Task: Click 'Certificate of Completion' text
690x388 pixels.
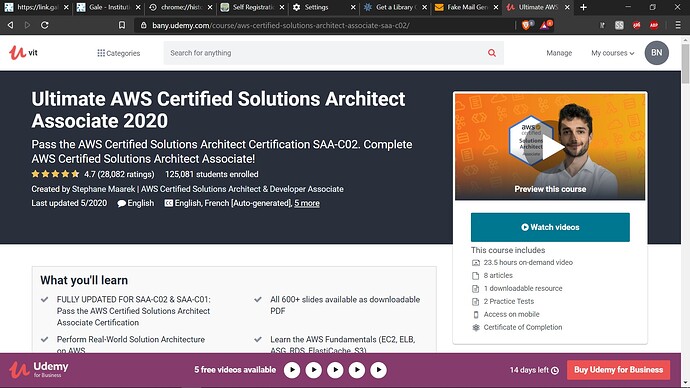Action: click(x=523, y=327)
